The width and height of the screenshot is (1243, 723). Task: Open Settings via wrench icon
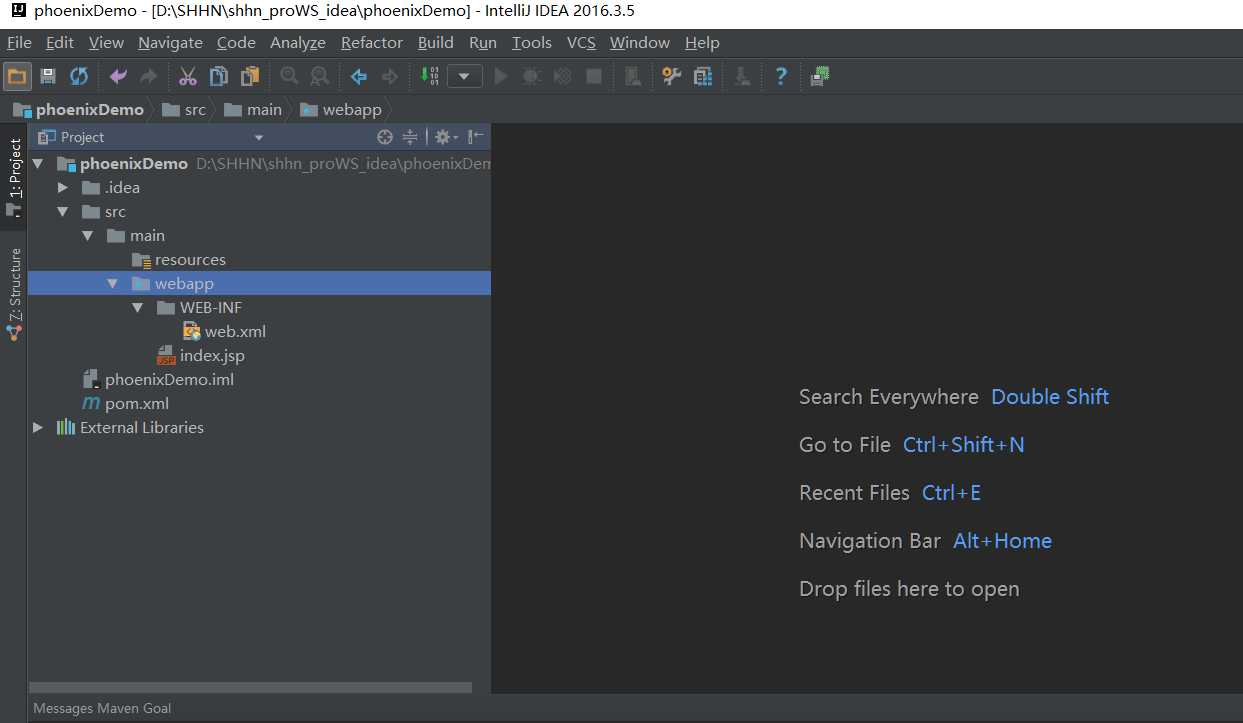click(x=672, y=76)
